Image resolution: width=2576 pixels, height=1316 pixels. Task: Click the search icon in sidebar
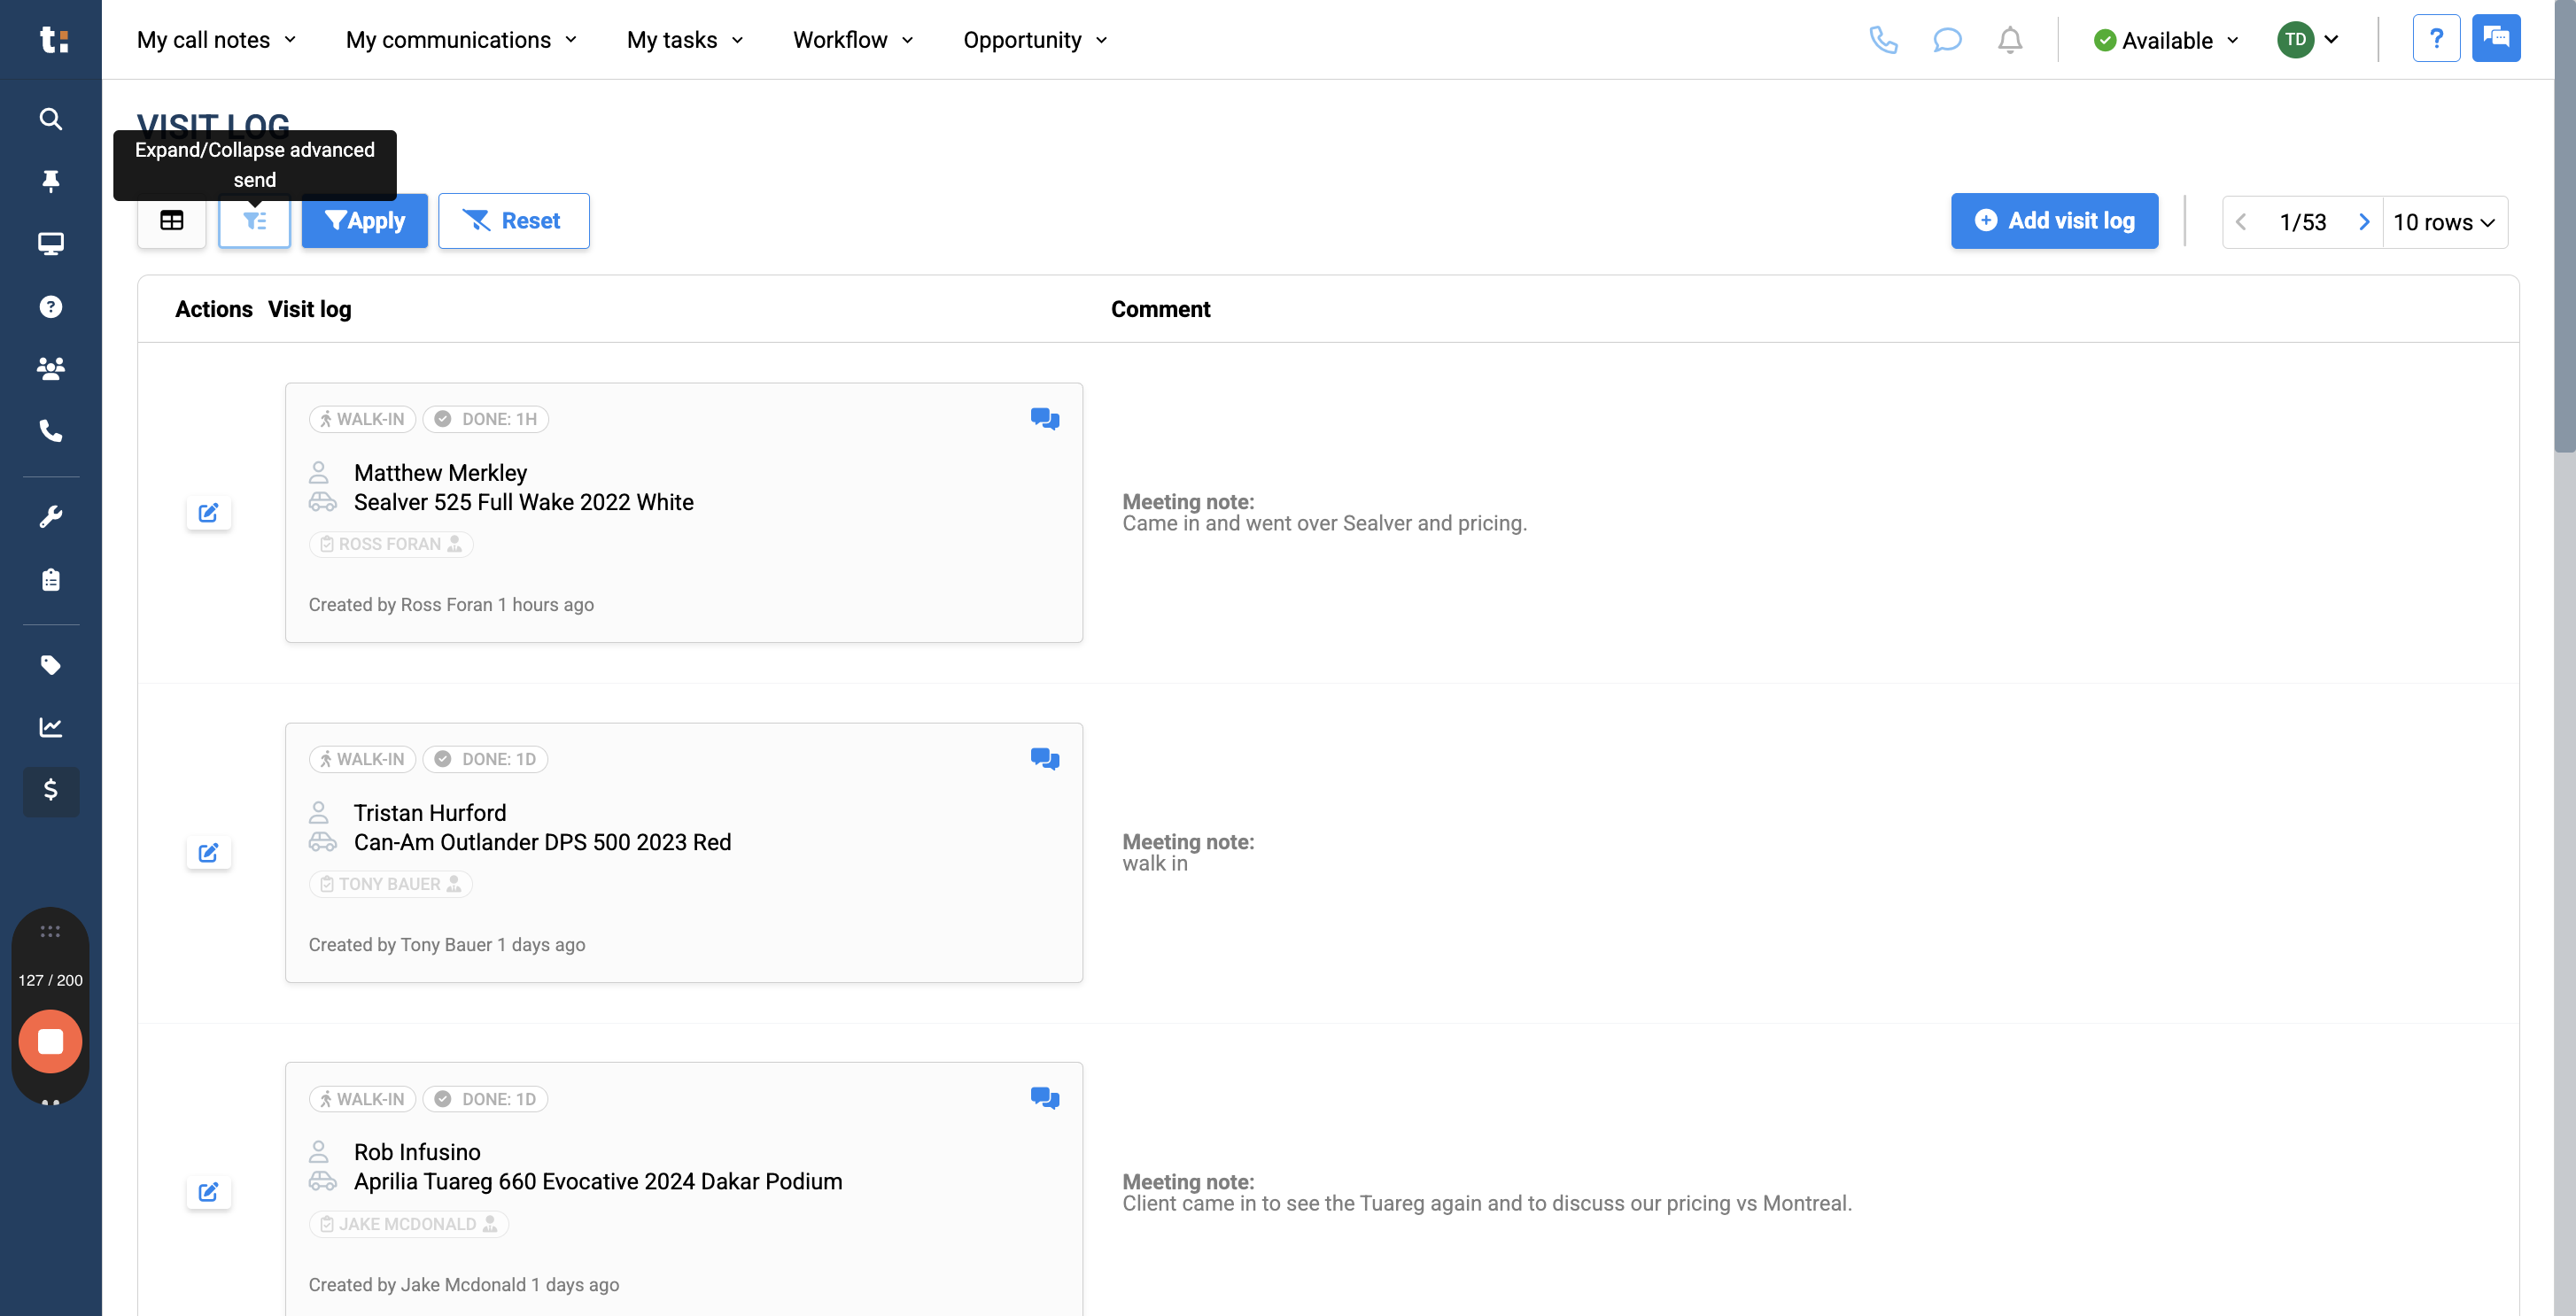pos(50,119)
